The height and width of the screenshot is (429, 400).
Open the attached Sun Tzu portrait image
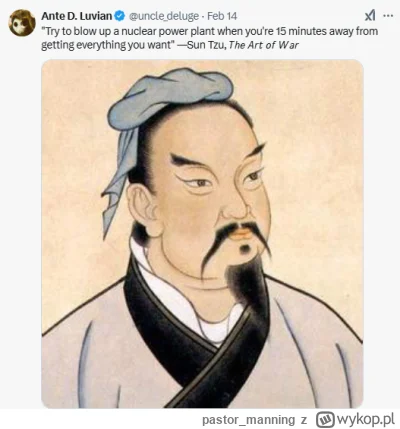202,234
